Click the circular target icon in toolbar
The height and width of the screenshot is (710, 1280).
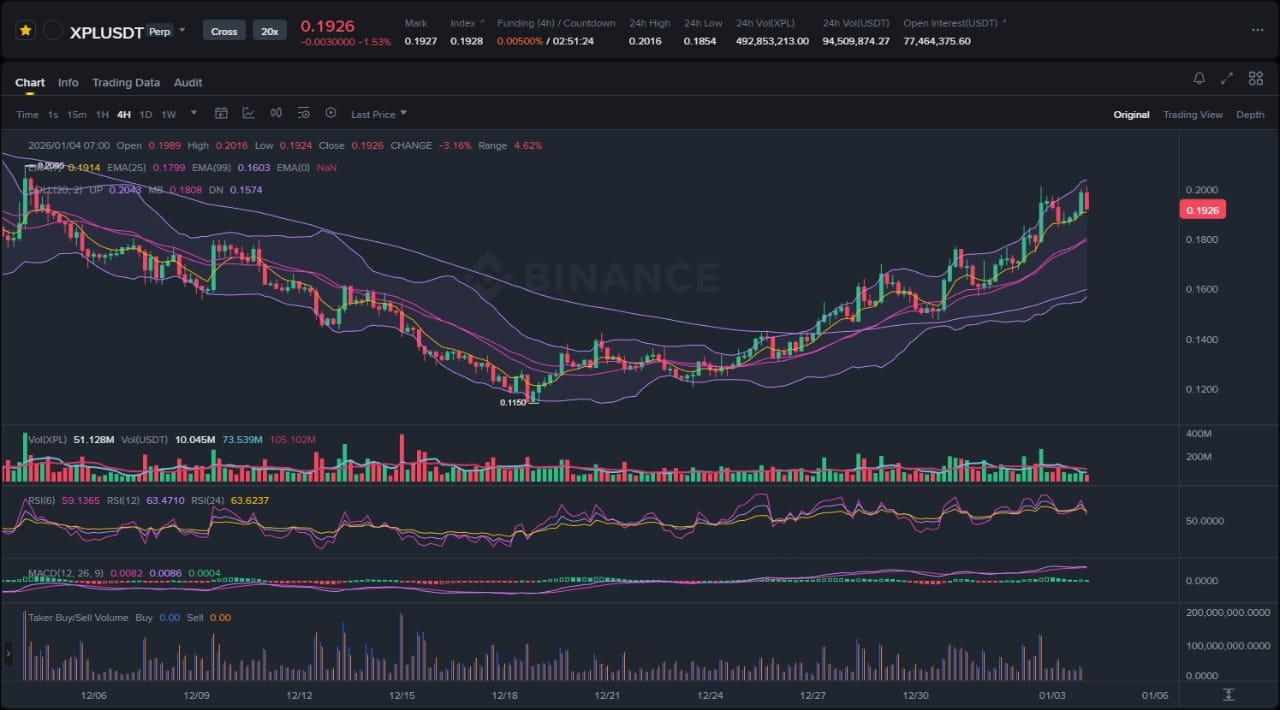pos(331,113)
